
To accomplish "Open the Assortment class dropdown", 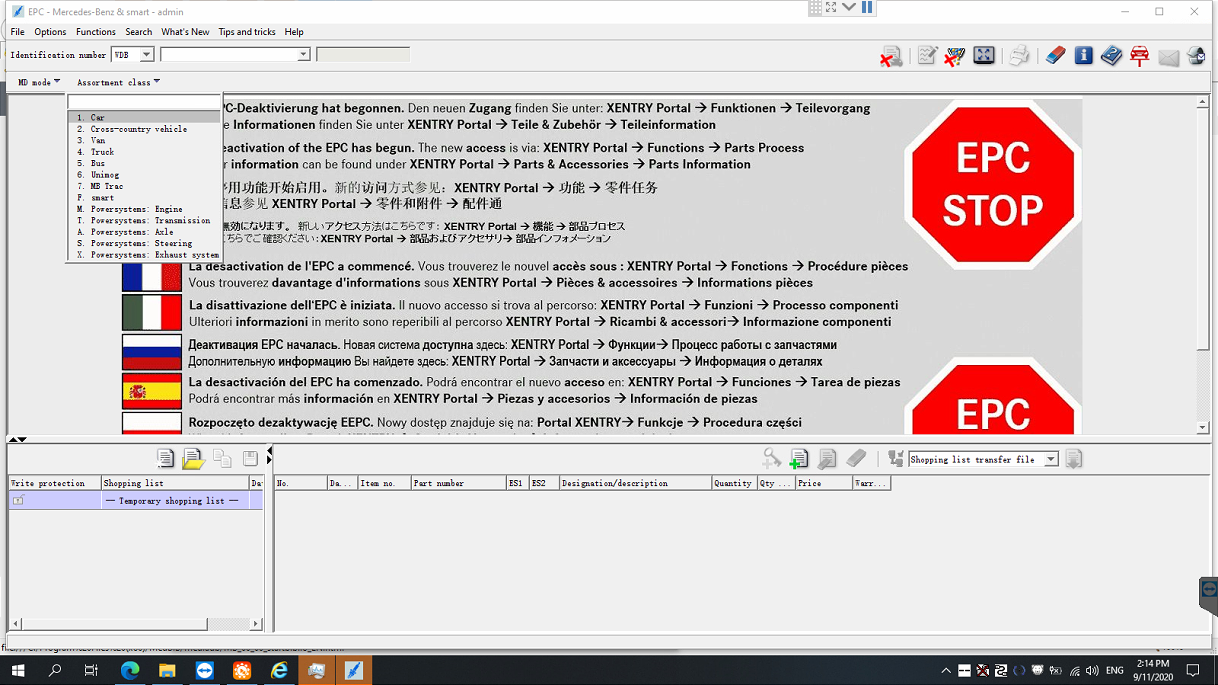I will 118,82.
